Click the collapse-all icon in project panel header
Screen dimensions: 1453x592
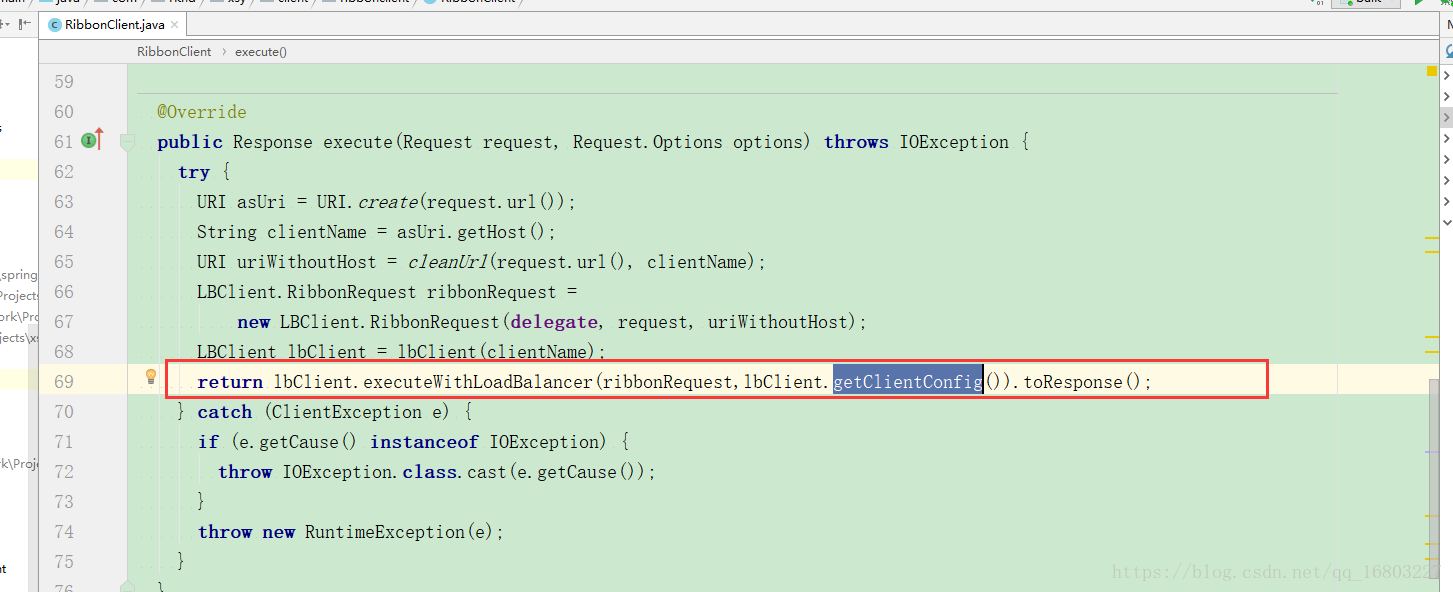pos(25,25)
